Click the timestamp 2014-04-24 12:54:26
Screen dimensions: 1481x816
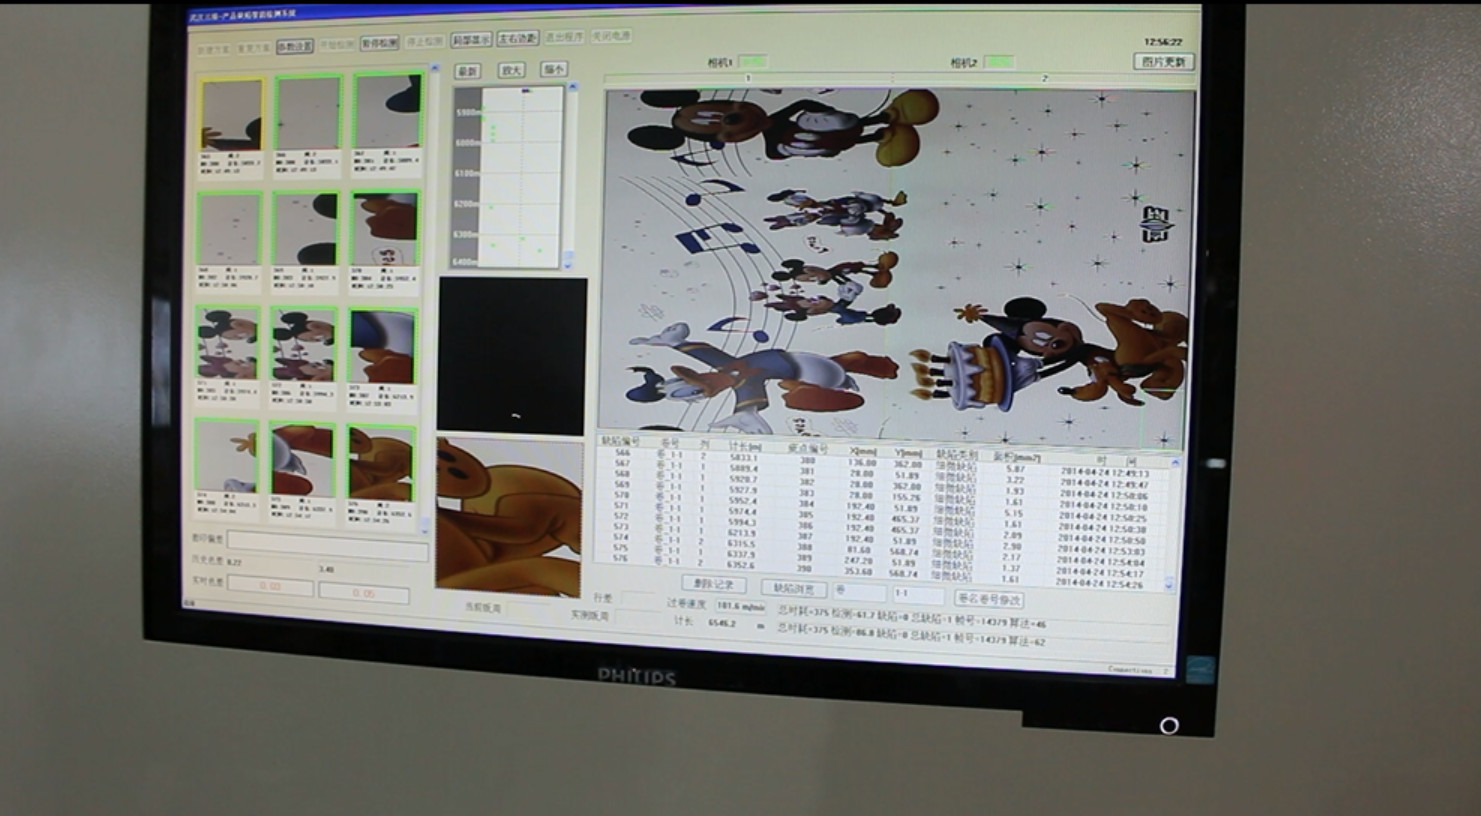coord(1099,583)
